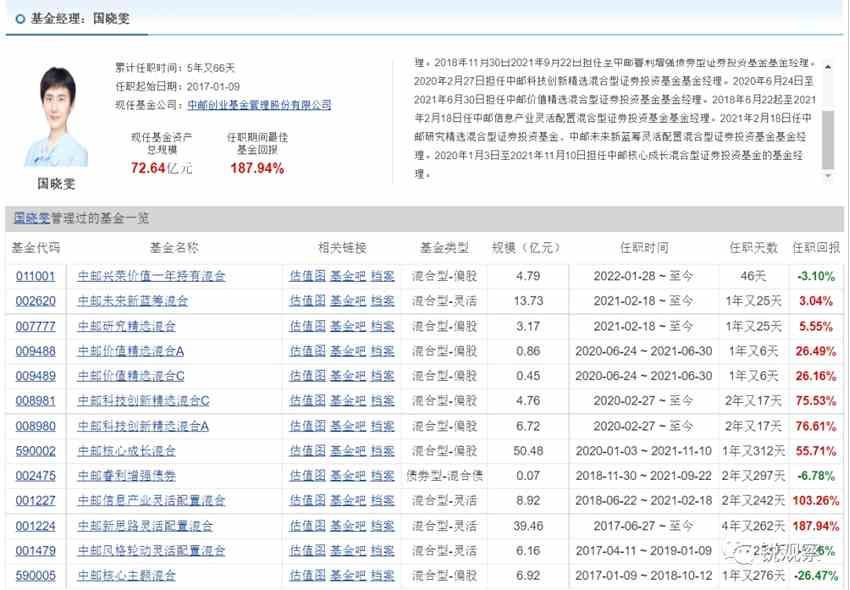The image size is (850, 590).
Task: Click the biography scrollbar thumb
Action: 828,140
